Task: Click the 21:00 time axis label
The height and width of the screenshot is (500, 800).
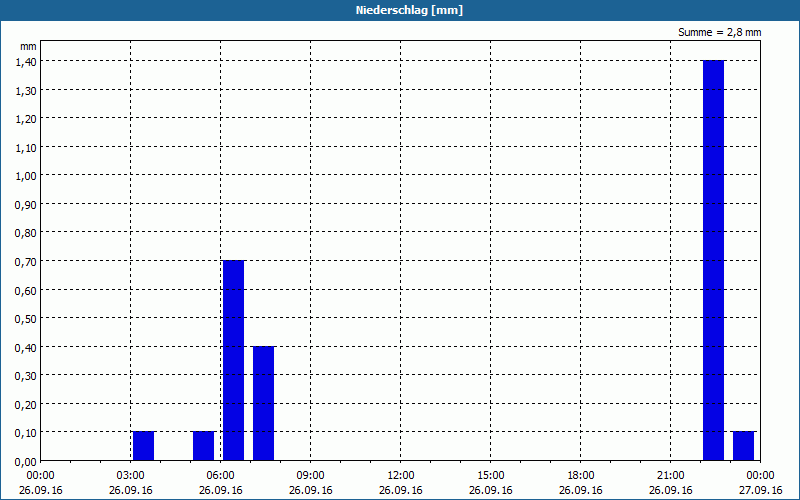Action: point(670,476)
